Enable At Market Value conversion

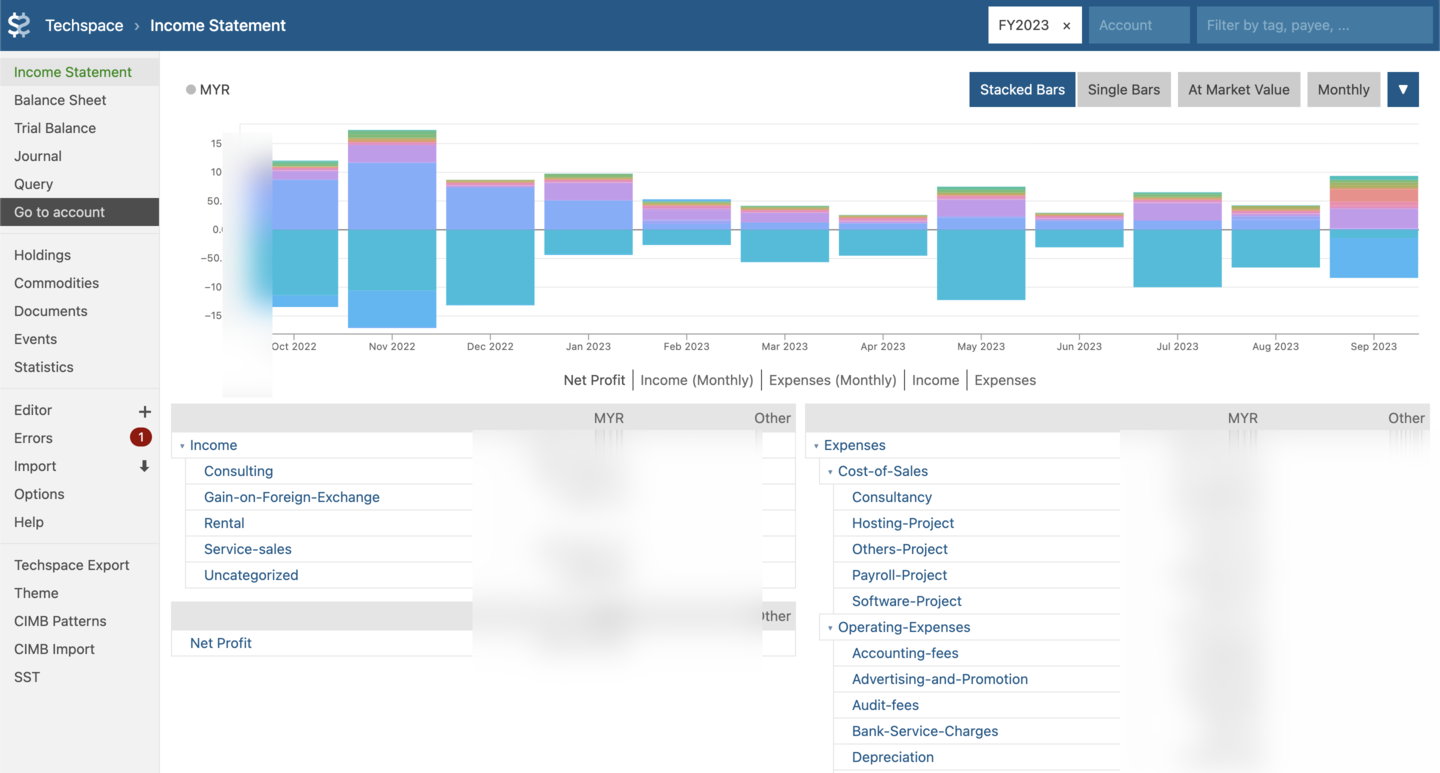[x=1238, y=89]
